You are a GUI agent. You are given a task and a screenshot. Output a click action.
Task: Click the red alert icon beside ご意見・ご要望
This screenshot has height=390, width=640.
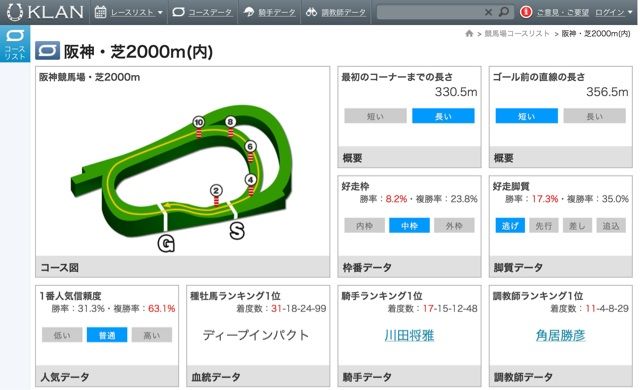click(526, 12)
